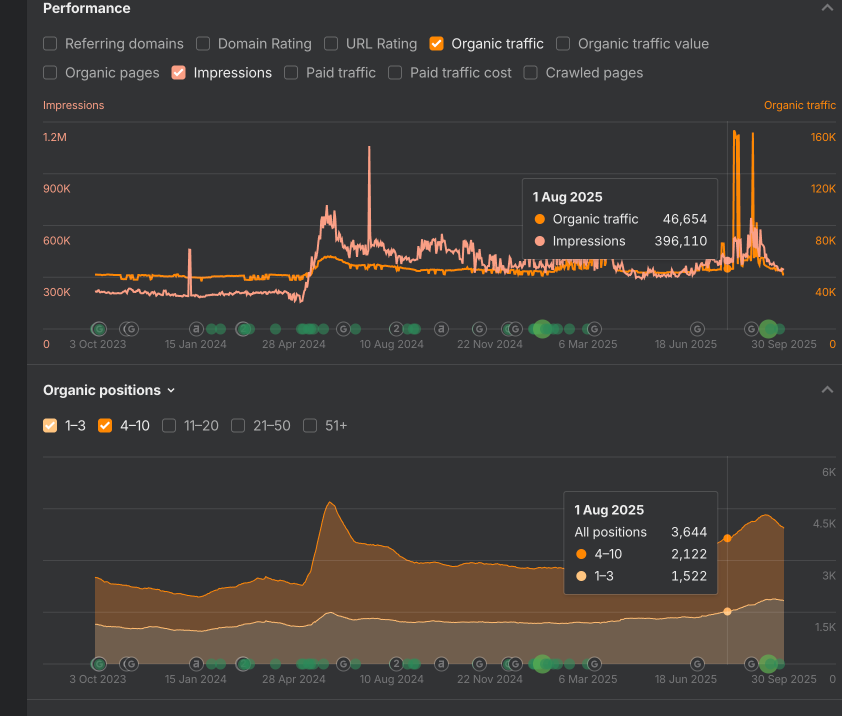This screenshot has height=716, width=842.
Task: Enable the 11–20 positions checkbox
Action: point(169,426)
